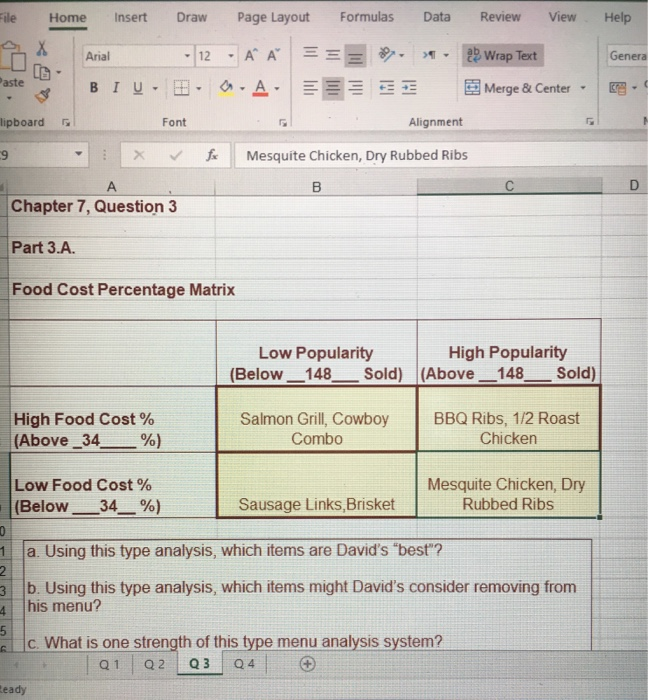Select the Sausage Links,Brisket cell
The height and width of the screenshot is (700, 648).
(x=316, y=485)
